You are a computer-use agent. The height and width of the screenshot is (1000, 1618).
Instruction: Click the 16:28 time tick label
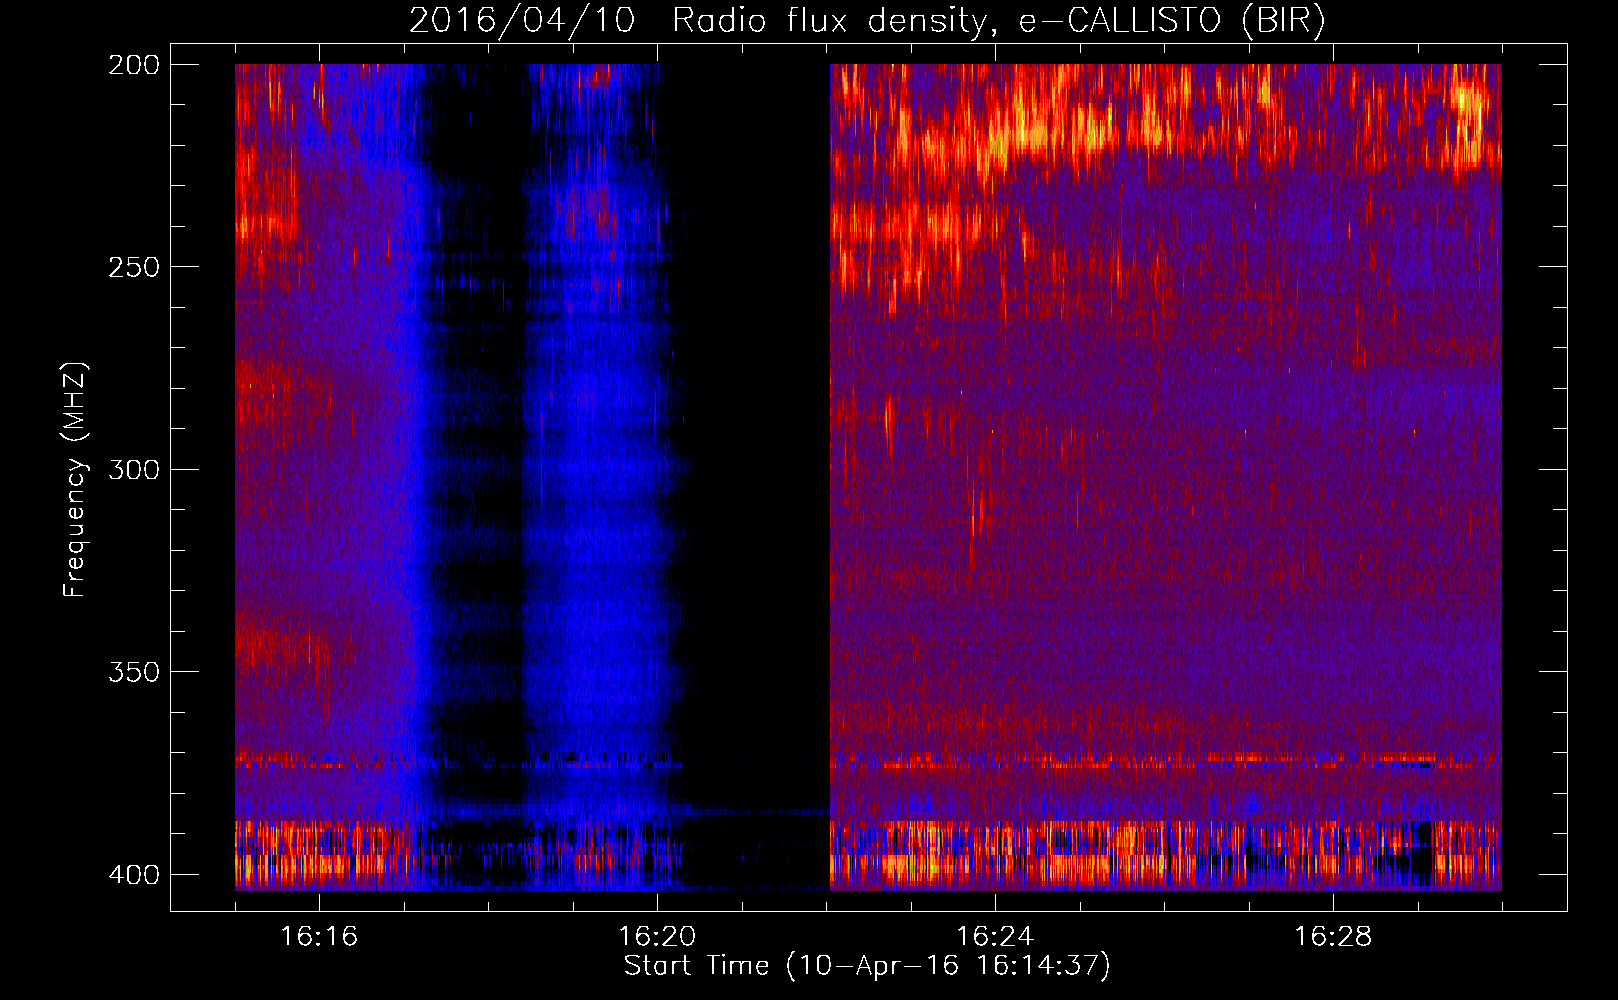coord(1333,936)
